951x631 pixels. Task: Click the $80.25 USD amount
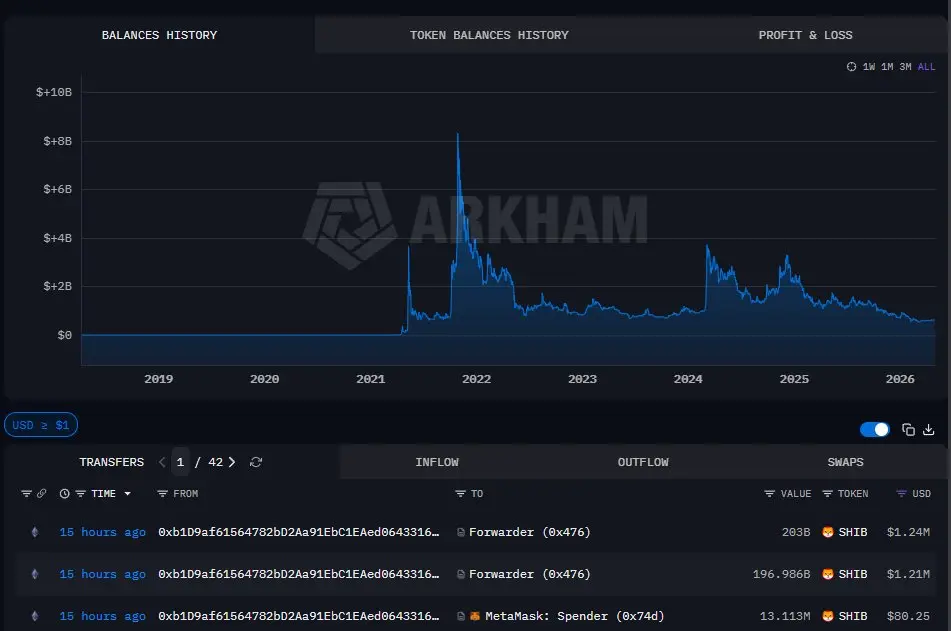(x=908, y=616)
